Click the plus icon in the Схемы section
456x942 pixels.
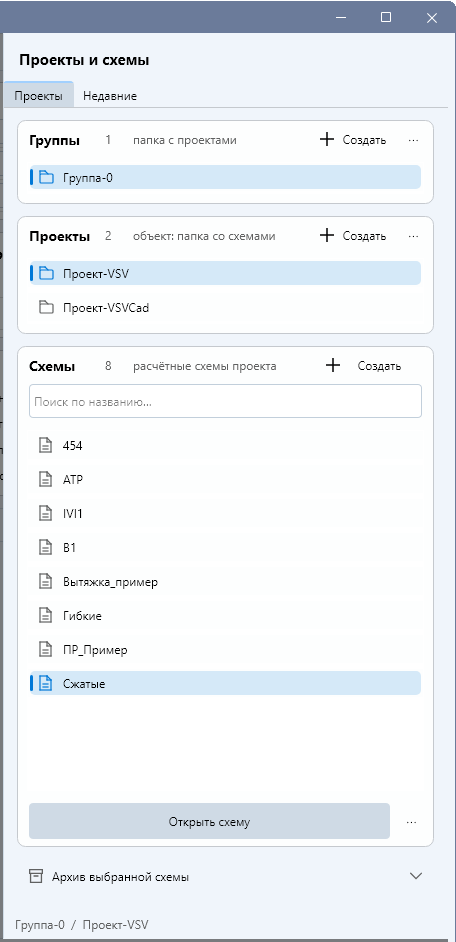tap(333, 365)
